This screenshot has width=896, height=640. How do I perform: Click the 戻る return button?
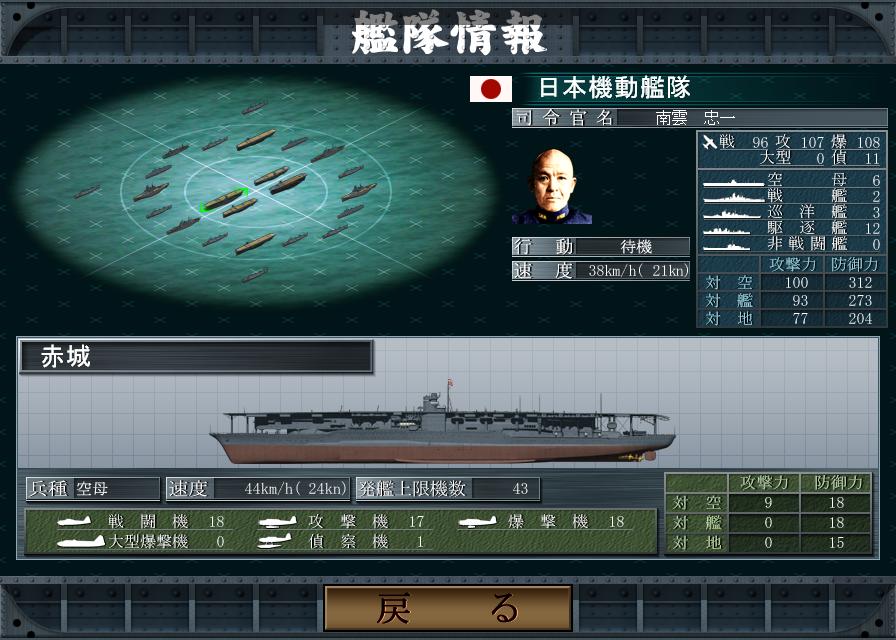tap(448, 607)
